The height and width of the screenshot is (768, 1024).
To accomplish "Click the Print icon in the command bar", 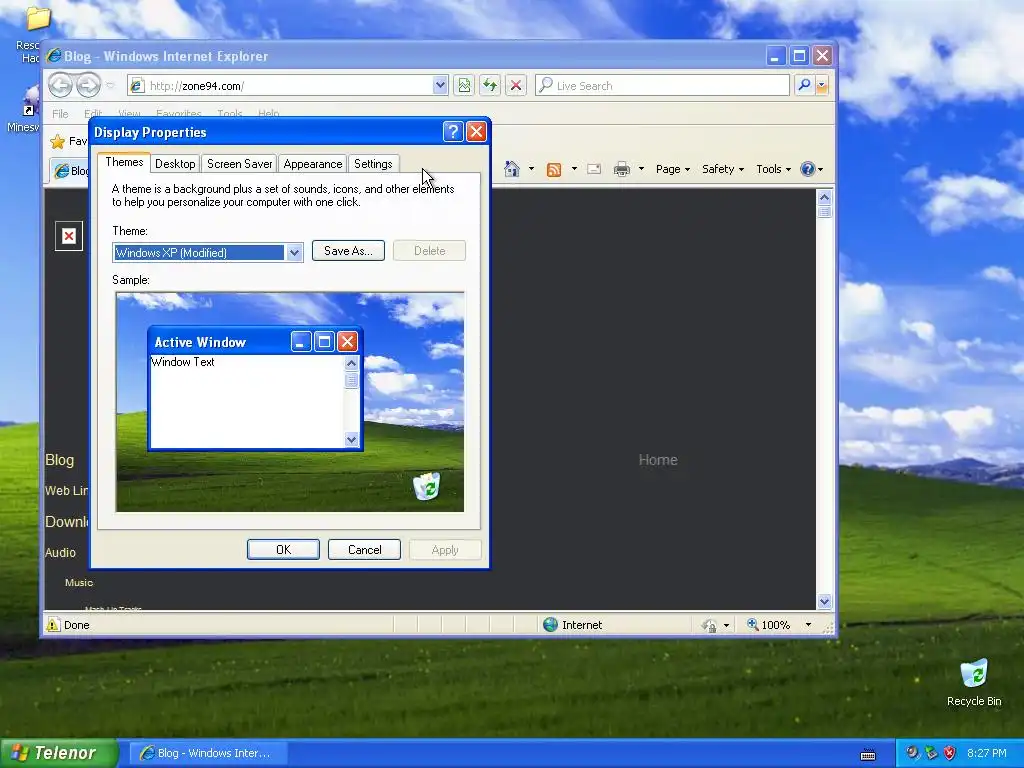I will coord(622,169).
